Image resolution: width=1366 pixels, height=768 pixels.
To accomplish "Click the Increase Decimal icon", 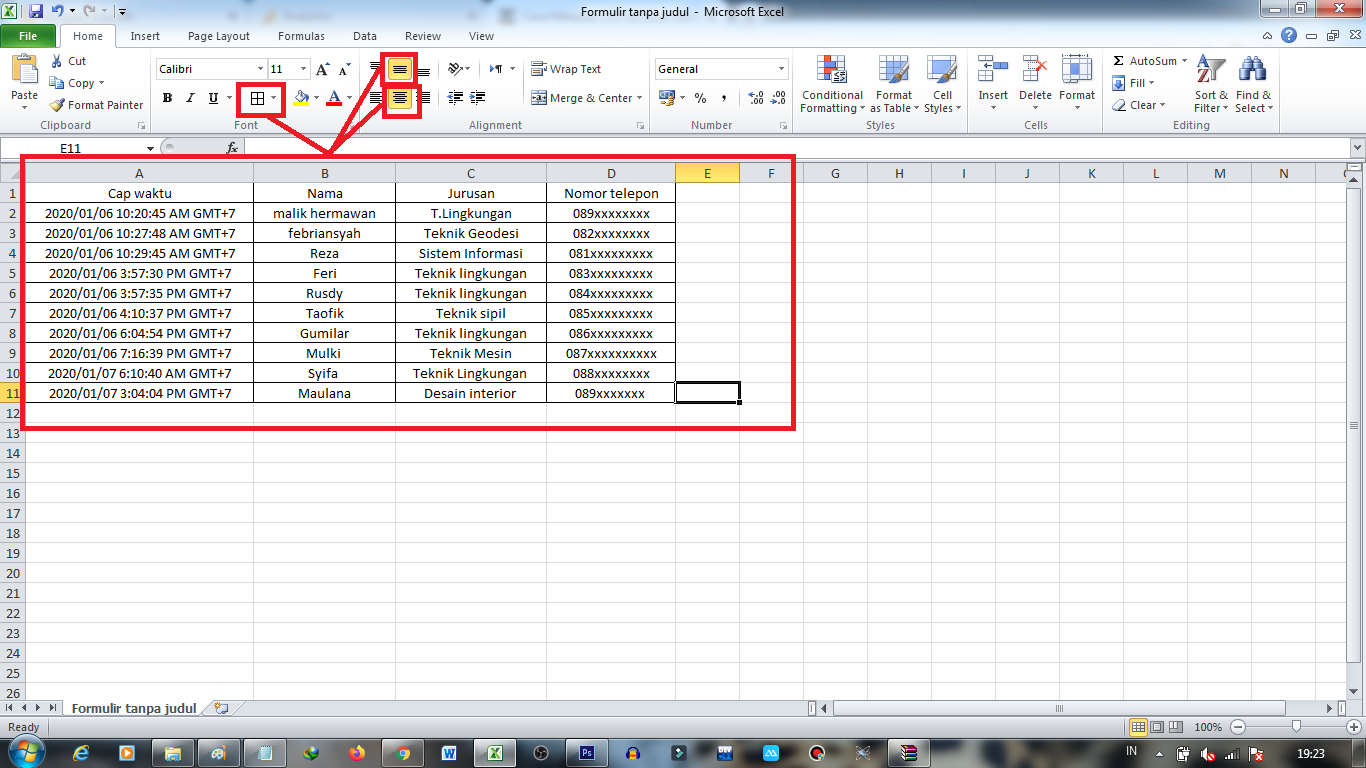I will click(x=757, y=99).
